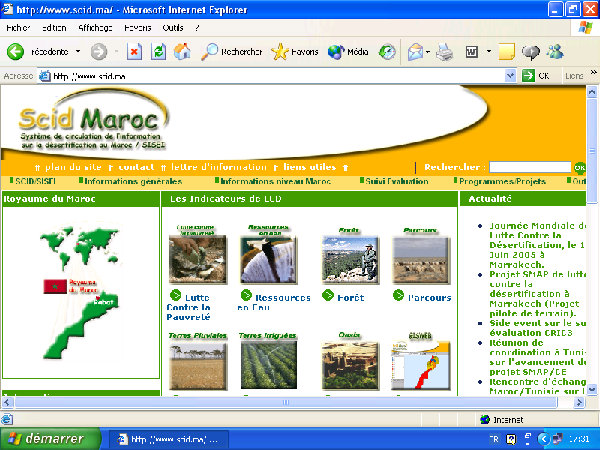
Task: Open the Rechercher search toolbar button
Action: pyautogui.click(x=232, y=52)
